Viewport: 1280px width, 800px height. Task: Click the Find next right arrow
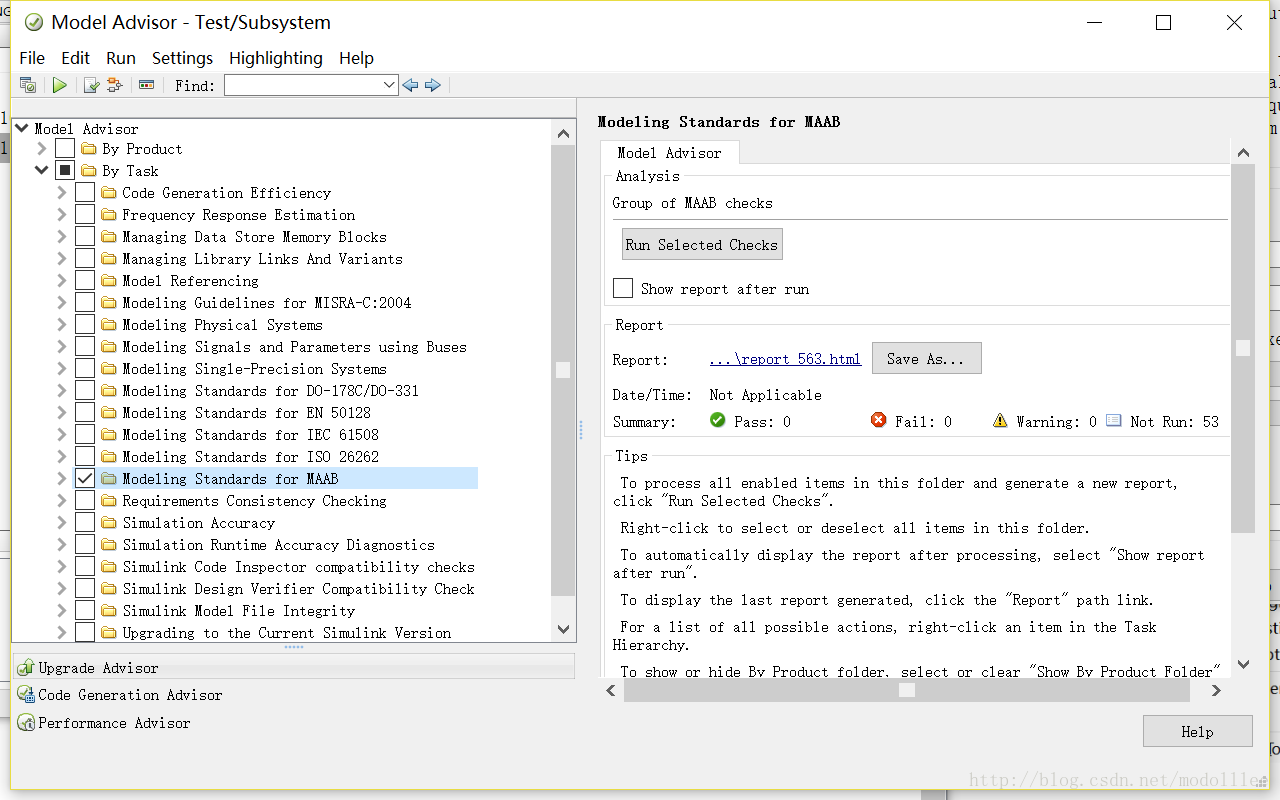coord(433,86)
